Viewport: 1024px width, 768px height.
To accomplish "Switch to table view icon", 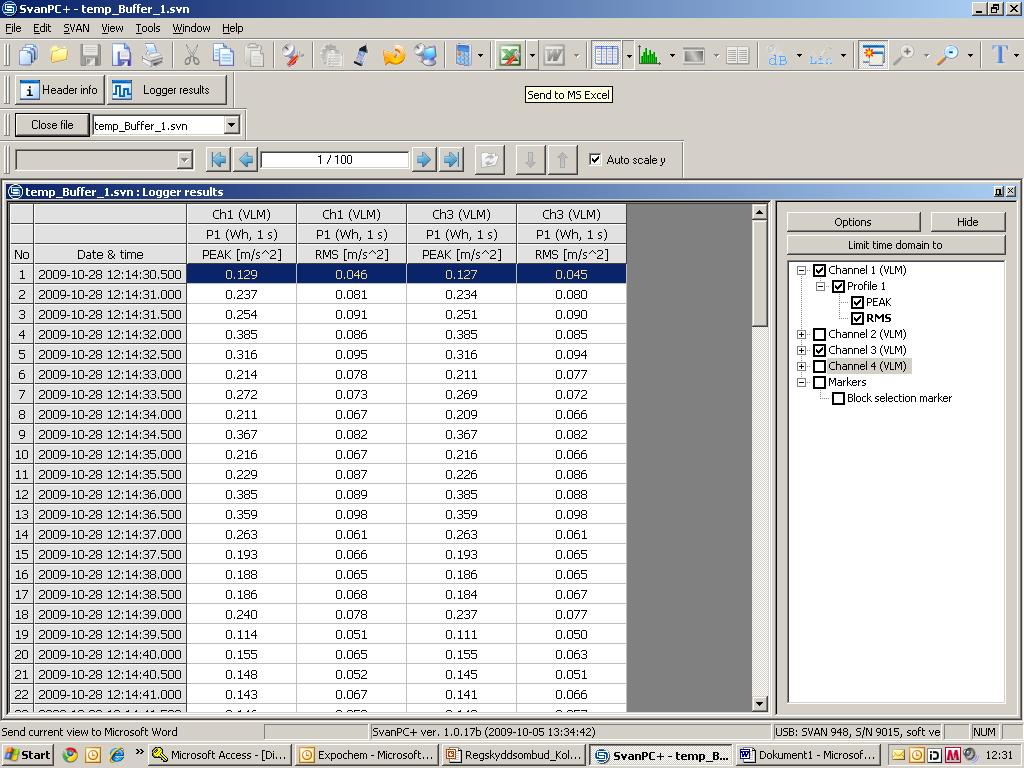I will coord(605,55).
